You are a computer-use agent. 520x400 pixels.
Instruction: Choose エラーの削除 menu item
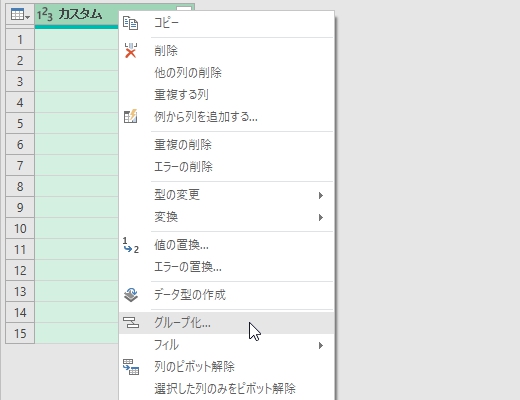coord(226,167)
